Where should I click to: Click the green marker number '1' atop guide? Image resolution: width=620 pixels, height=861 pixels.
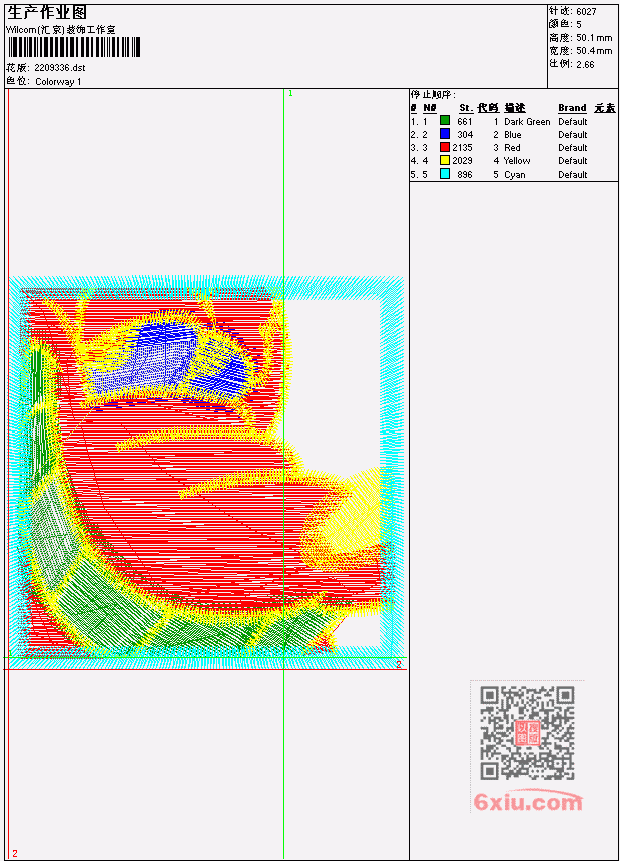(291, 93)
